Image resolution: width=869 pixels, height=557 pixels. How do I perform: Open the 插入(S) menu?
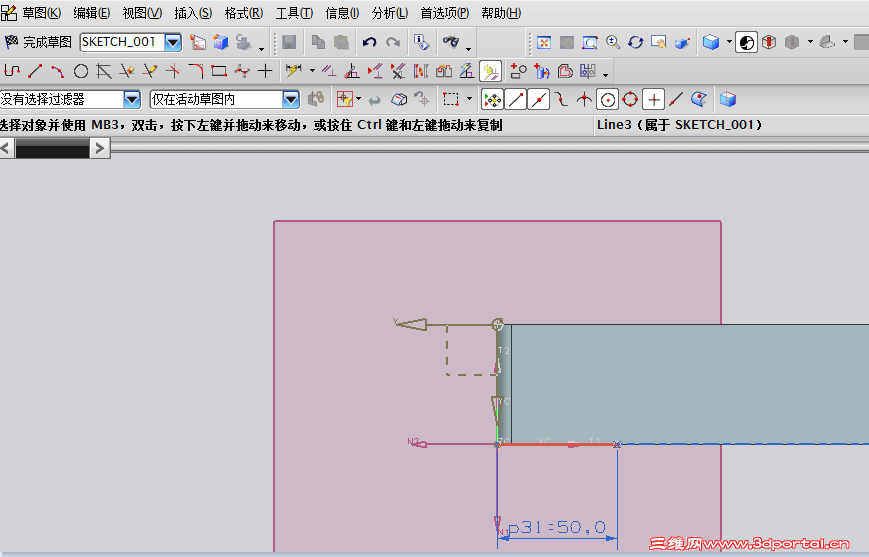coord(193,13)
